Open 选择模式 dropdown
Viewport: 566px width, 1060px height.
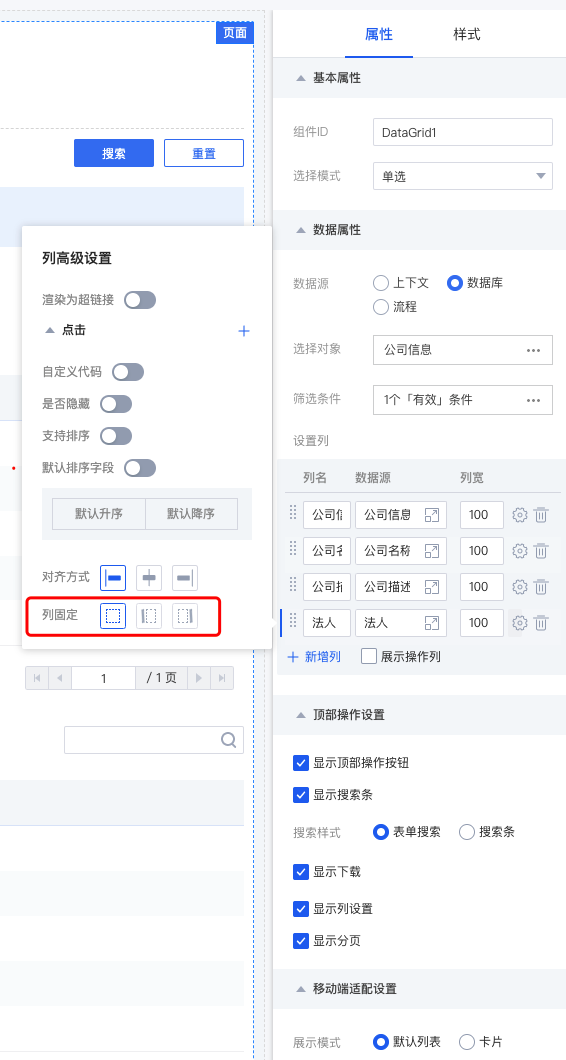[x=463, y=176]
